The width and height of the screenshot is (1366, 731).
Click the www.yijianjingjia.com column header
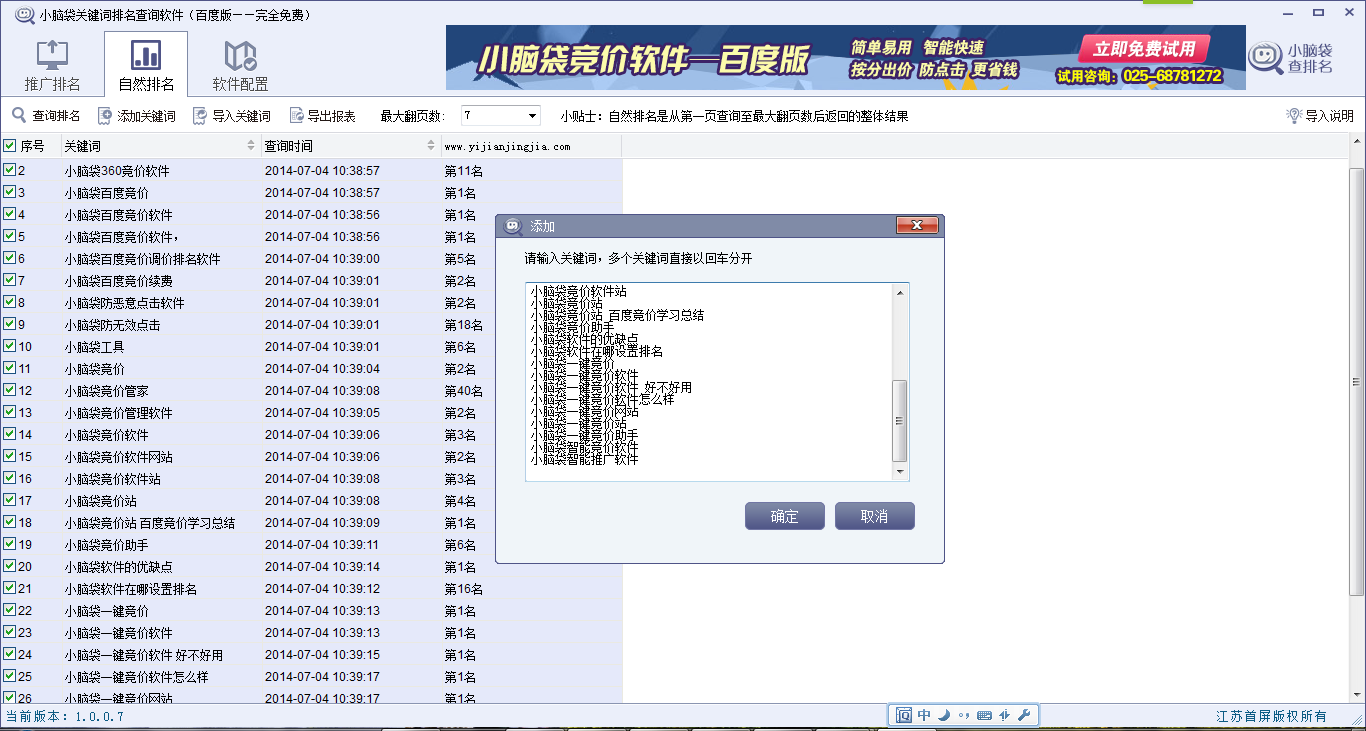point(531,146)
